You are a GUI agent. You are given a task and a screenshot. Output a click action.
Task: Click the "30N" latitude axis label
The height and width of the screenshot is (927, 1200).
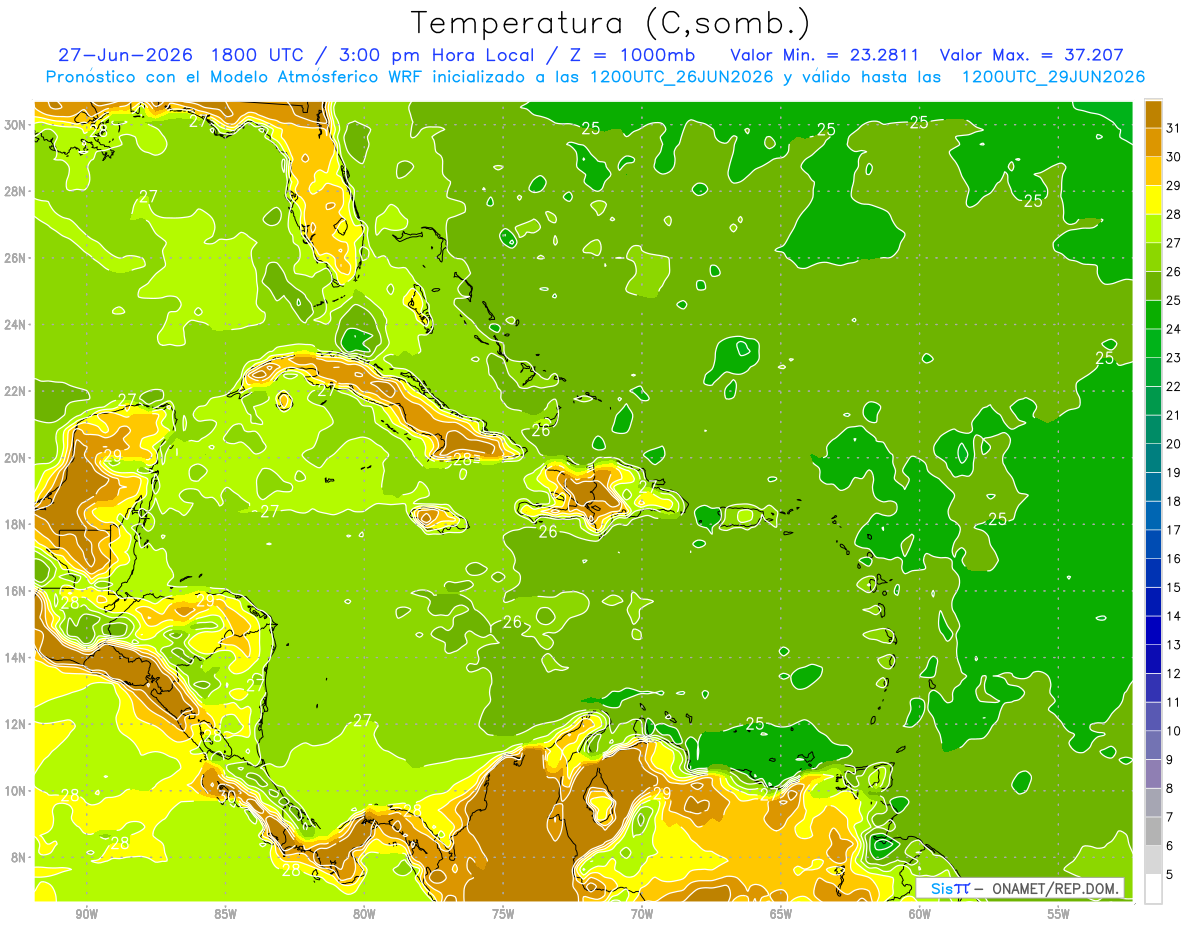point(16,125)
